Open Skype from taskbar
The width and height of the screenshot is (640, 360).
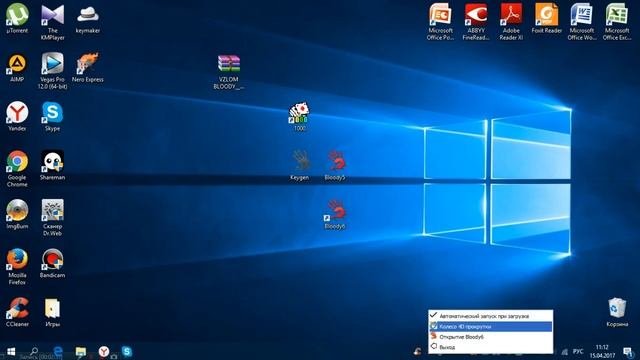[127, 351]
